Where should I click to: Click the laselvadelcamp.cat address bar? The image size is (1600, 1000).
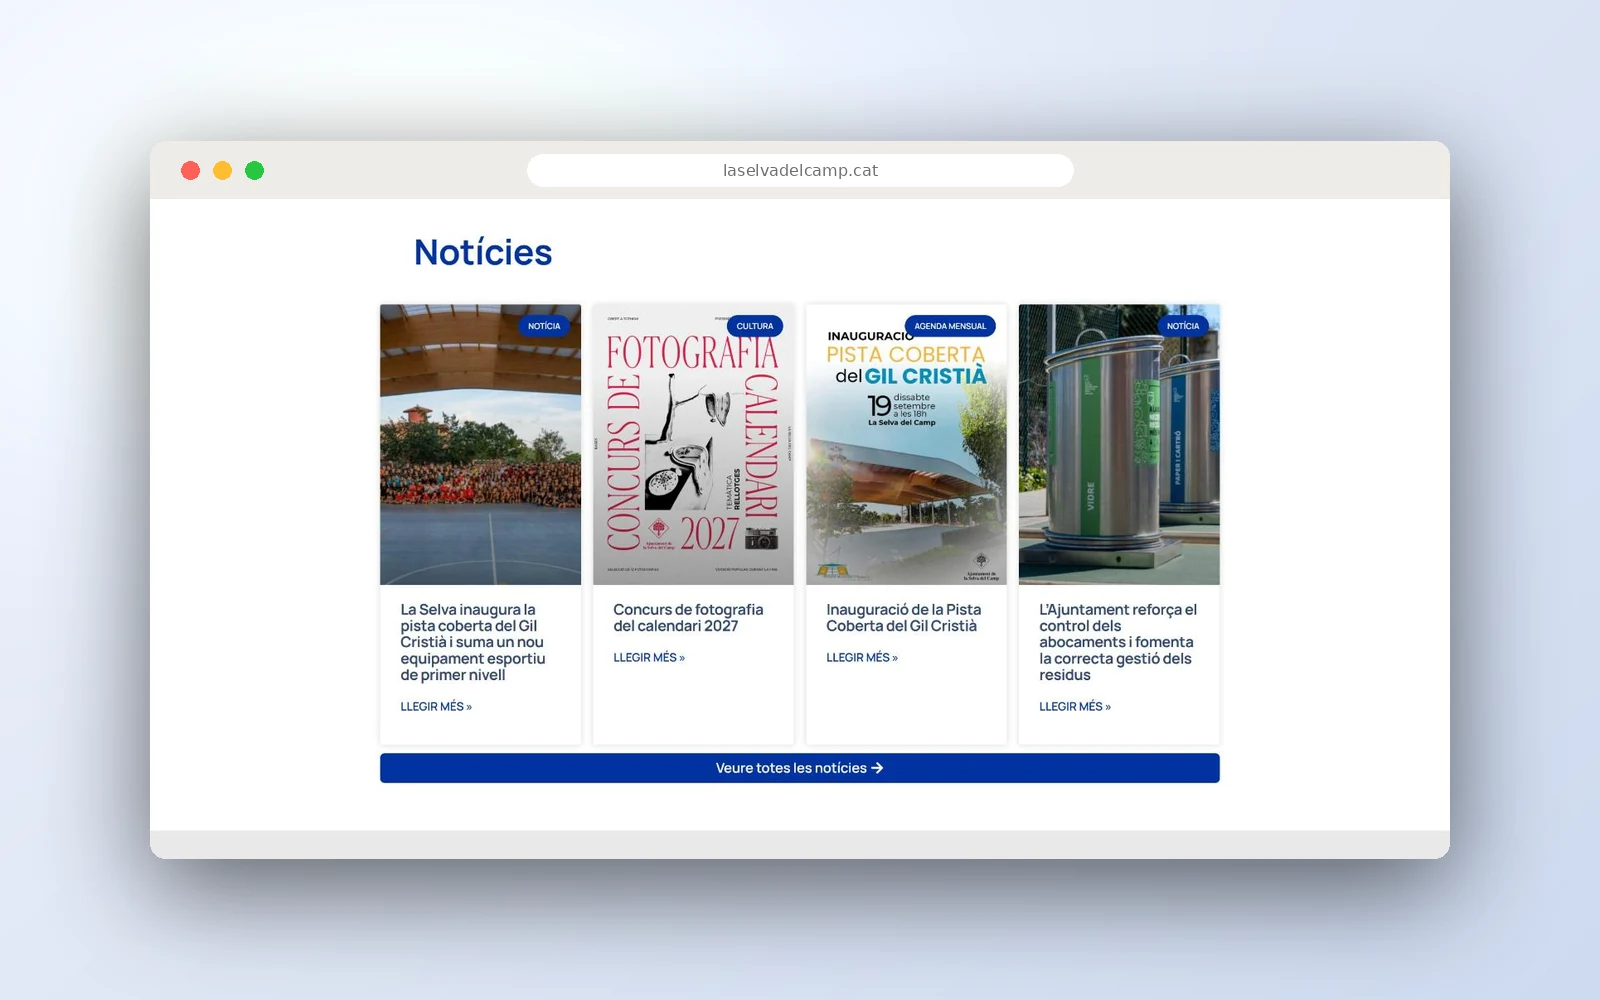pyautogui.click(x=800, y=170)
